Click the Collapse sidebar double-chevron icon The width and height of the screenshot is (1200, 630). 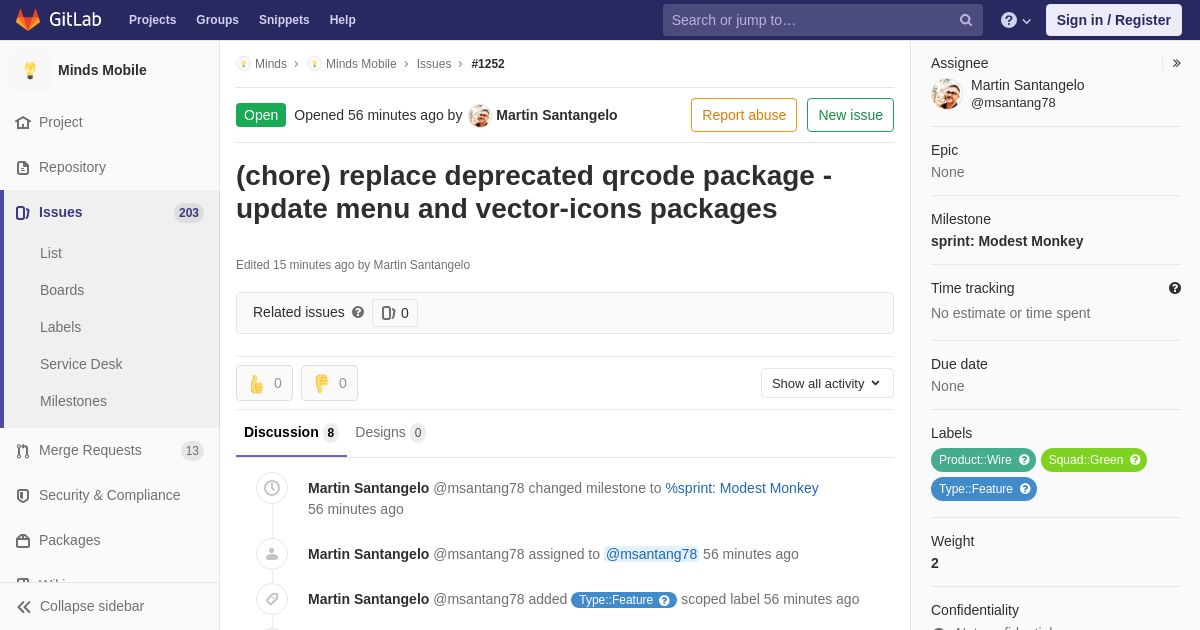tap(24, 606)
